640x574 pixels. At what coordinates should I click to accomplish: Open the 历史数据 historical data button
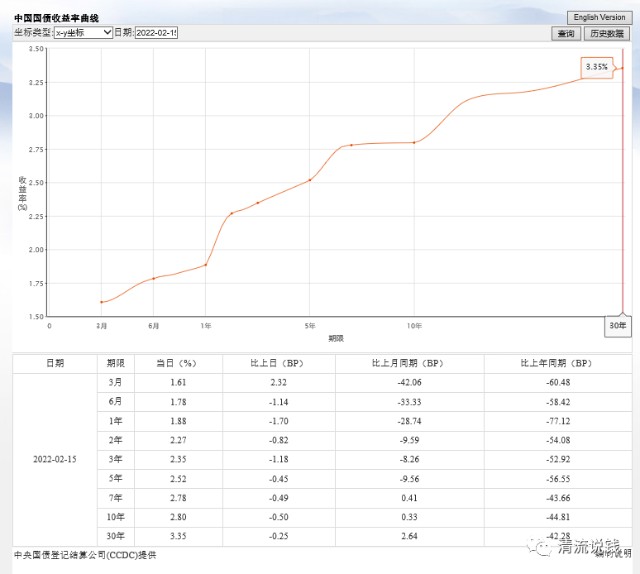[x=608, y=33]
